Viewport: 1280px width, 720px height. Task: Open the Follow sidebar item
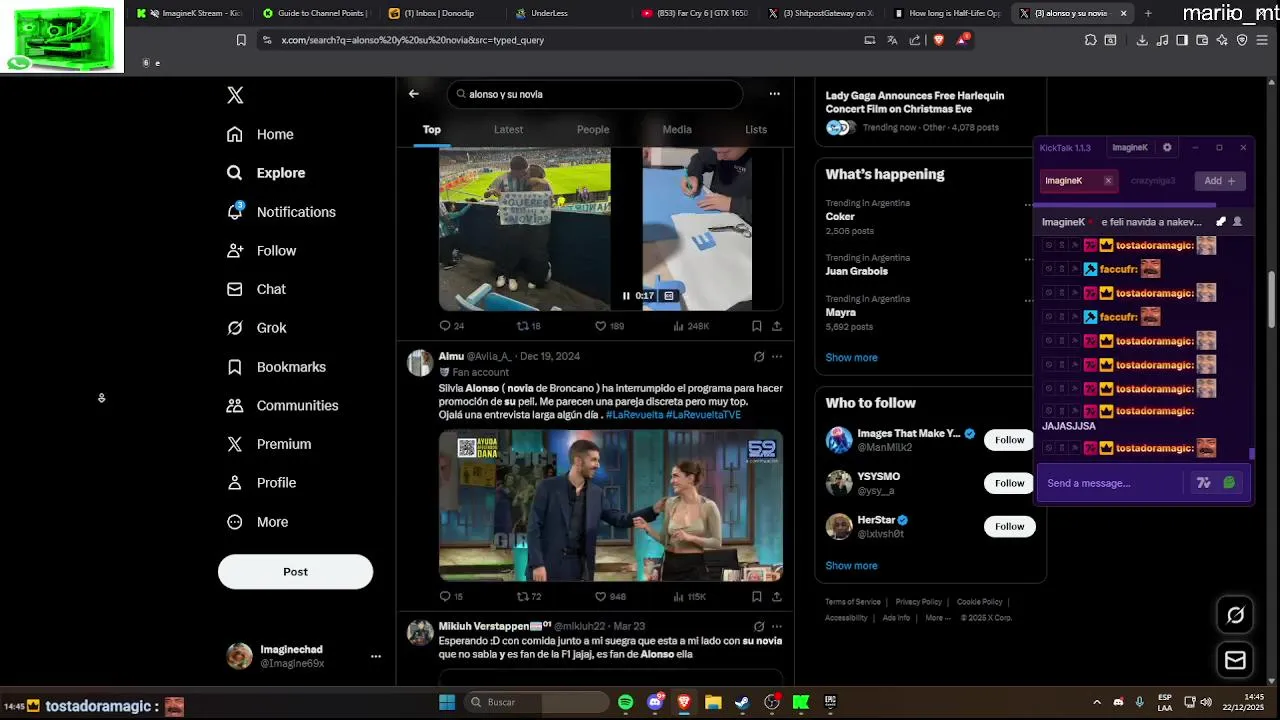click(261, 250)
